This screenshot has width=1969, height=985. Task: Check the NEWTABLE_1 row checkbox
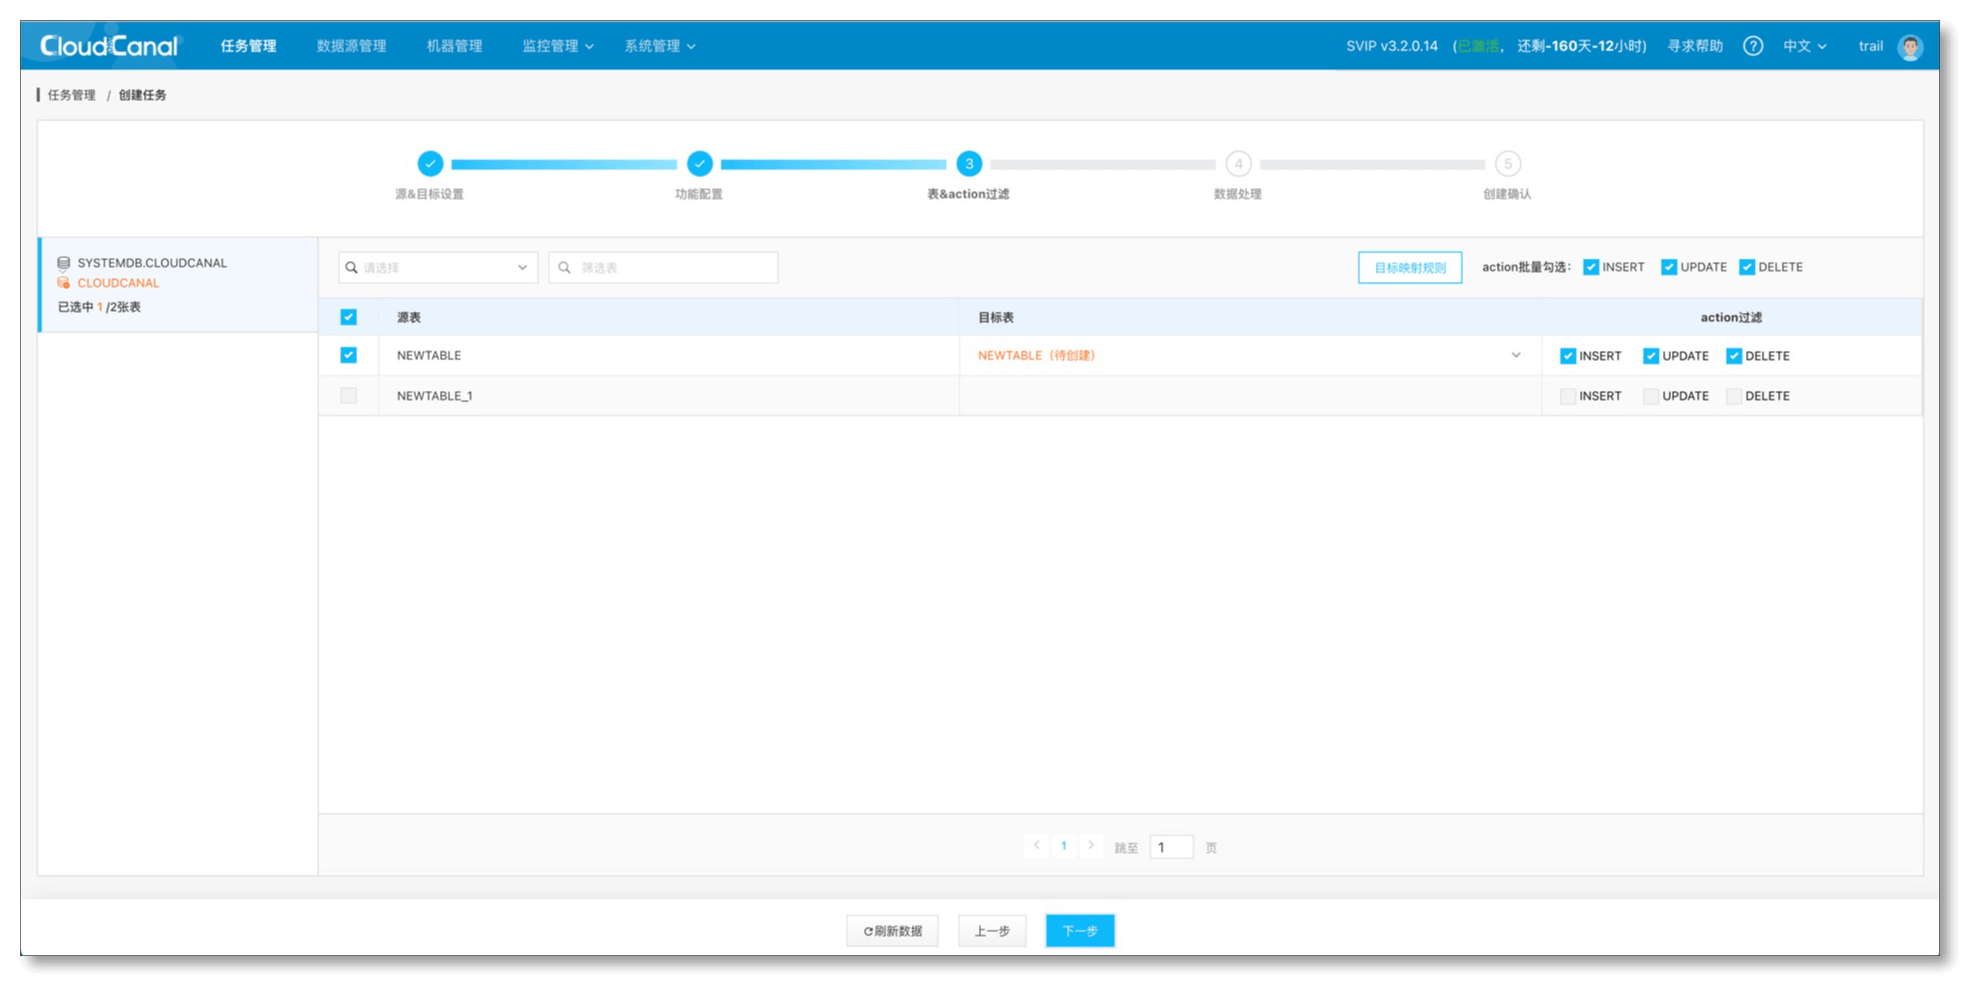[x=348, y=396]
